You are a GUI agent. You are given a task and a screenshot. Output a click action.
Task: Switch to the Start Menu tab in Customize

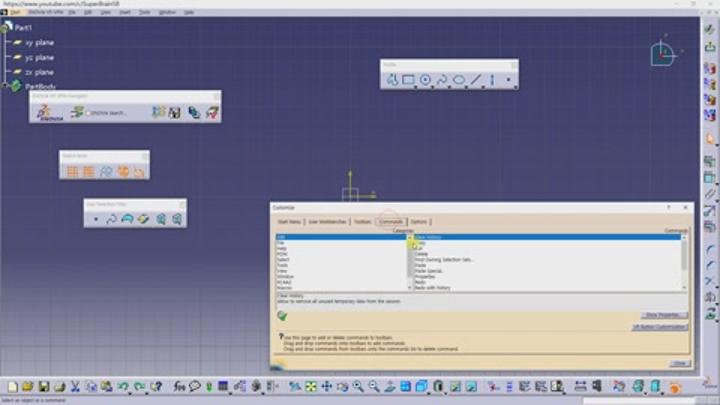click(289, 222)
